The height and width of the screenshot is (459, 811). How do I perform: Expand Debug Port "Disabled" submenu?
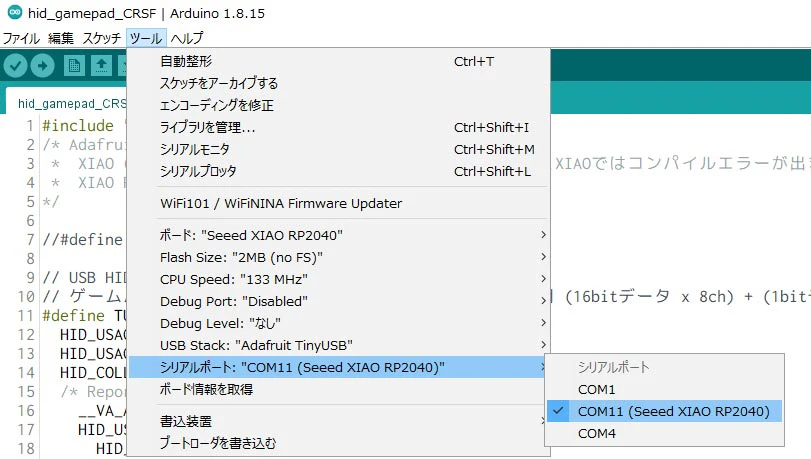pos(339,301)
